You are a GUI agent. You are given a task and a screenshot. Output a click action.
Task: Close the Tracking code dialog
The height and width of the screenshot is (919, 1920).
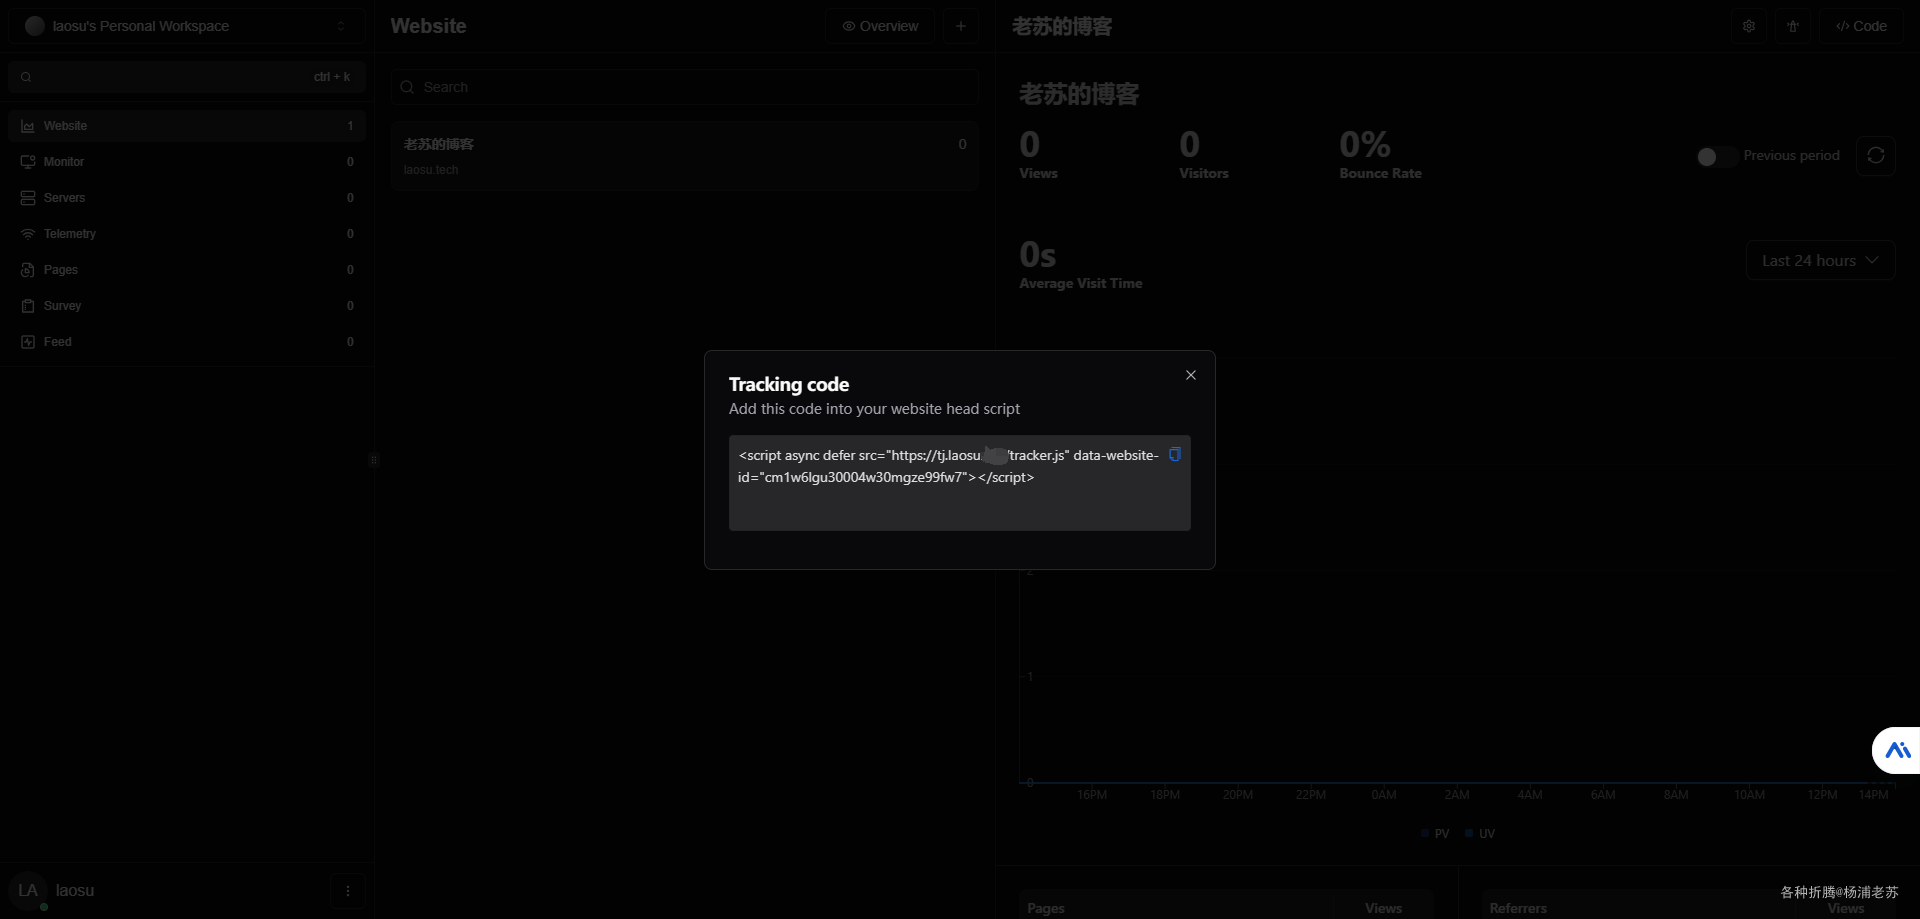coord(1190,375)
